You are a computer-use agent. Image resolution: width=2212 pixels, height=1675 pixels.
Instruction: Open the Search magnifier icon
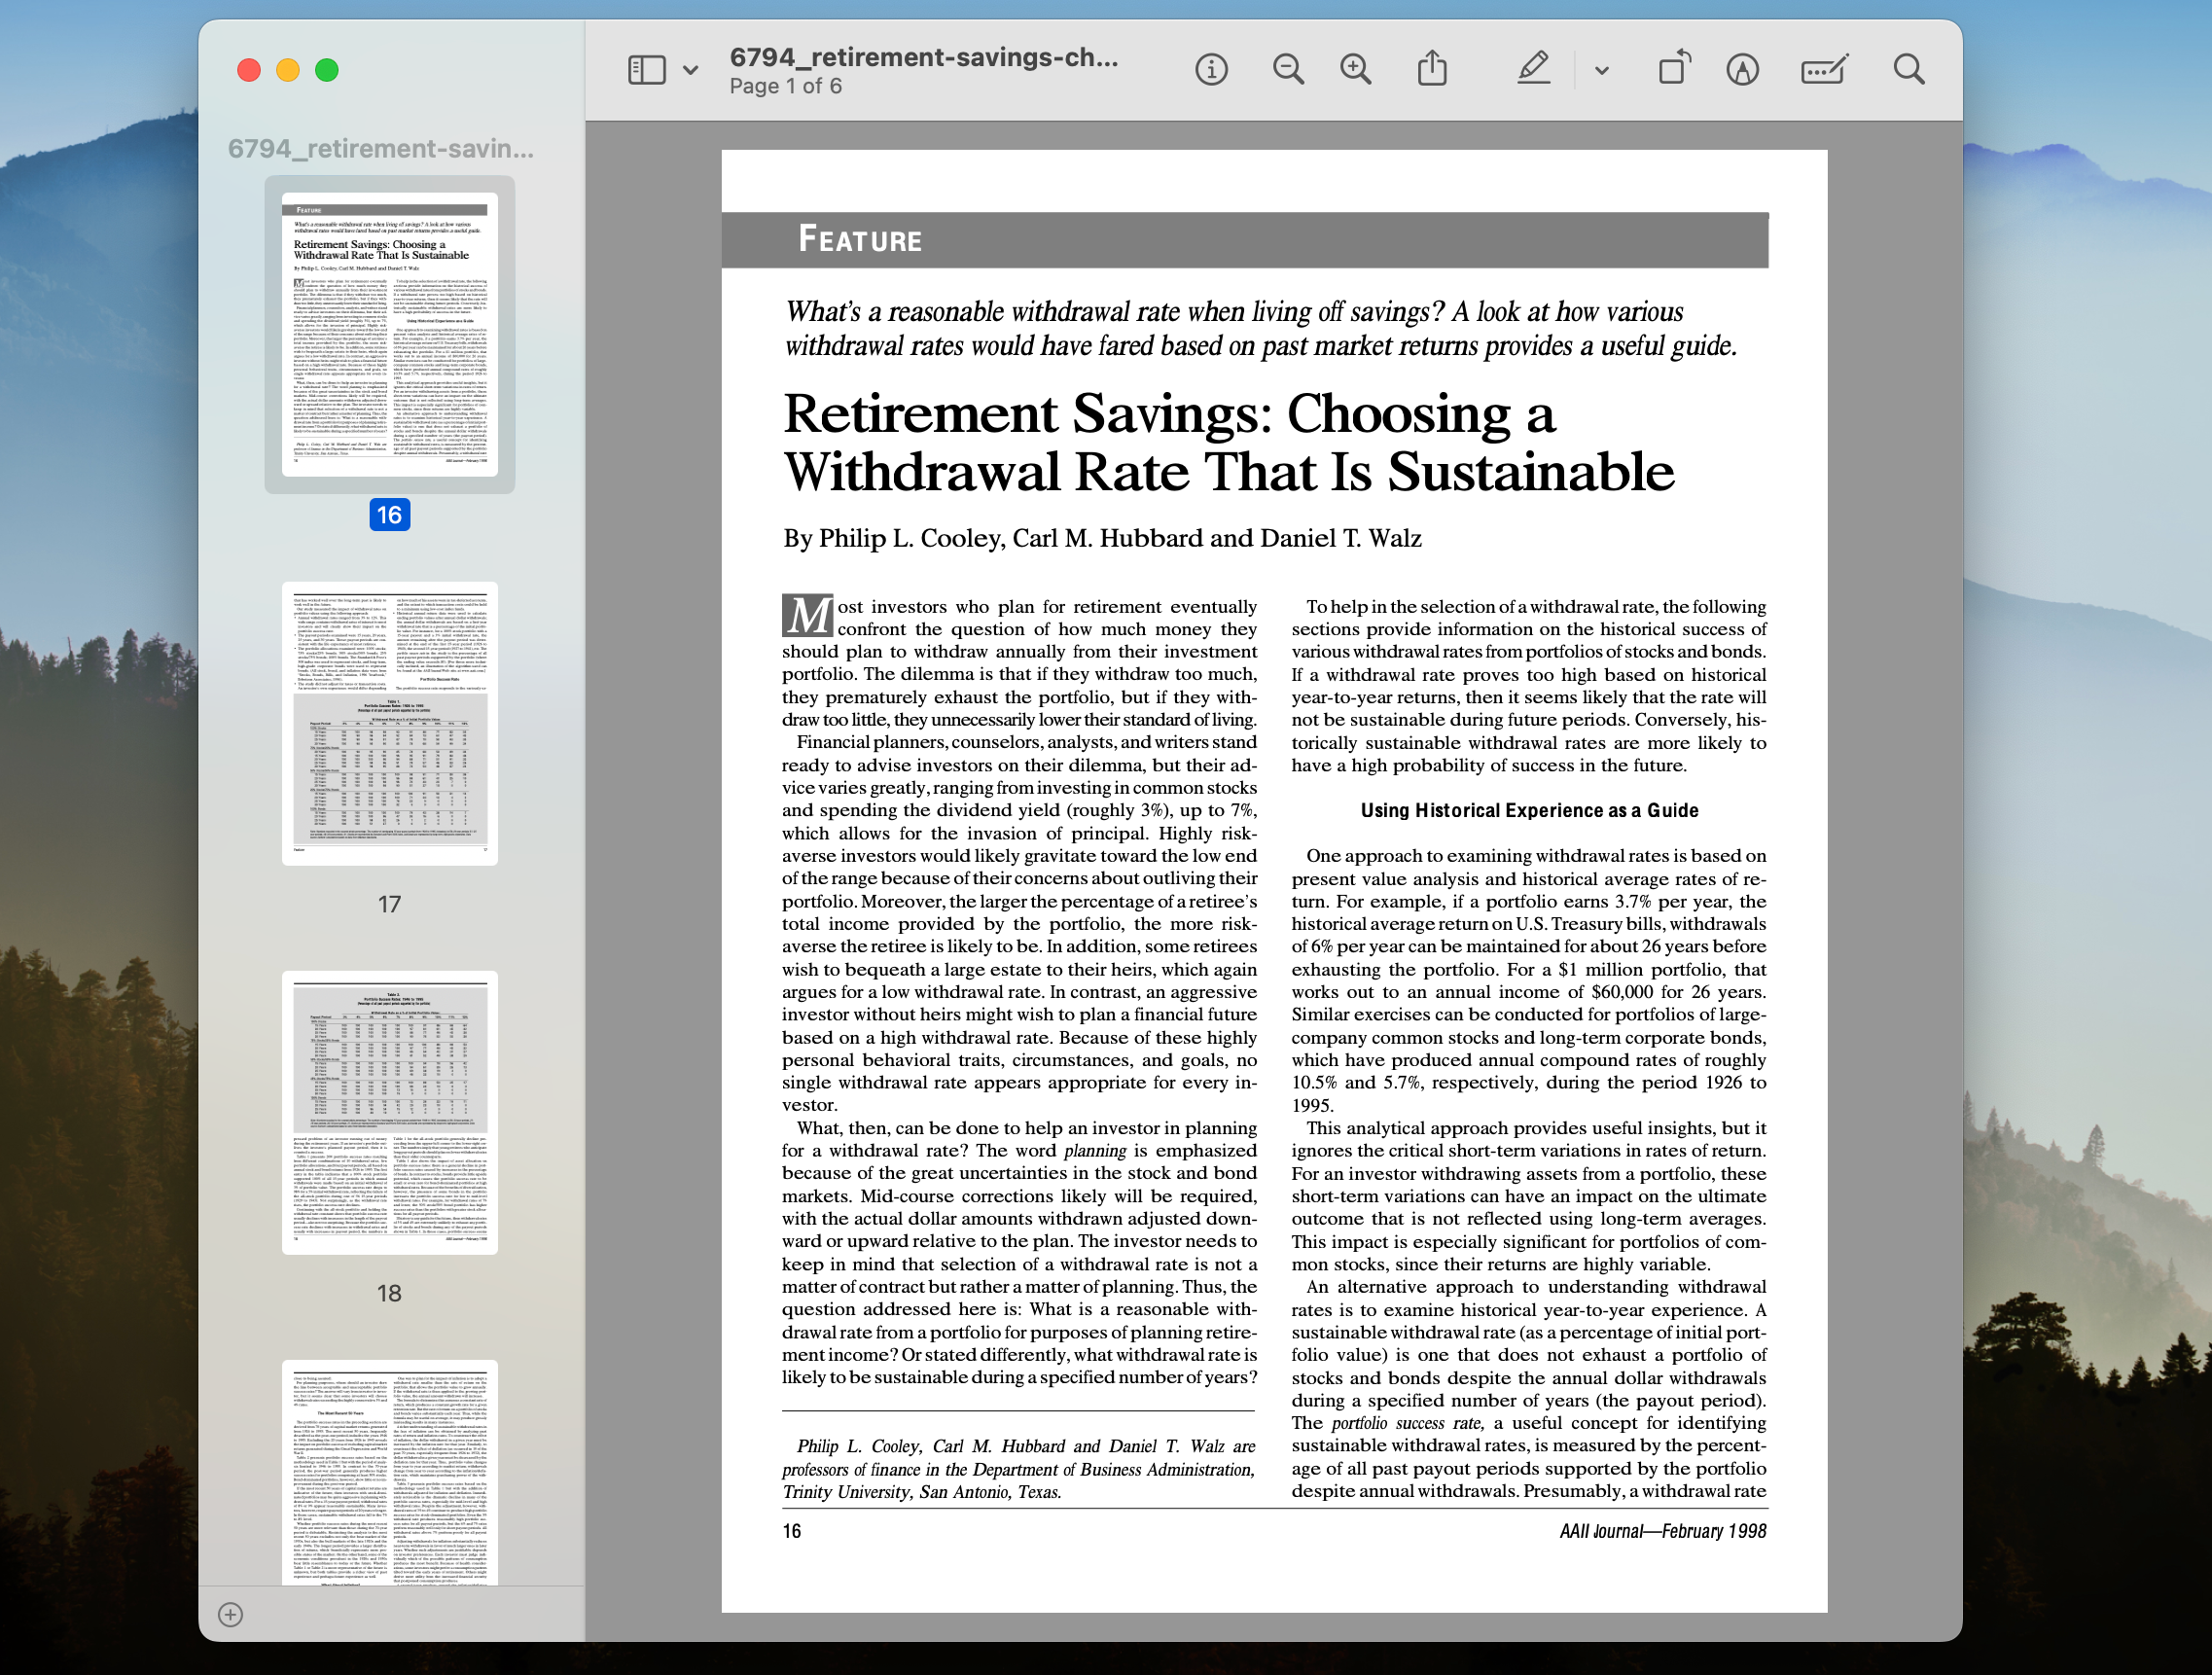point(1908,70)
